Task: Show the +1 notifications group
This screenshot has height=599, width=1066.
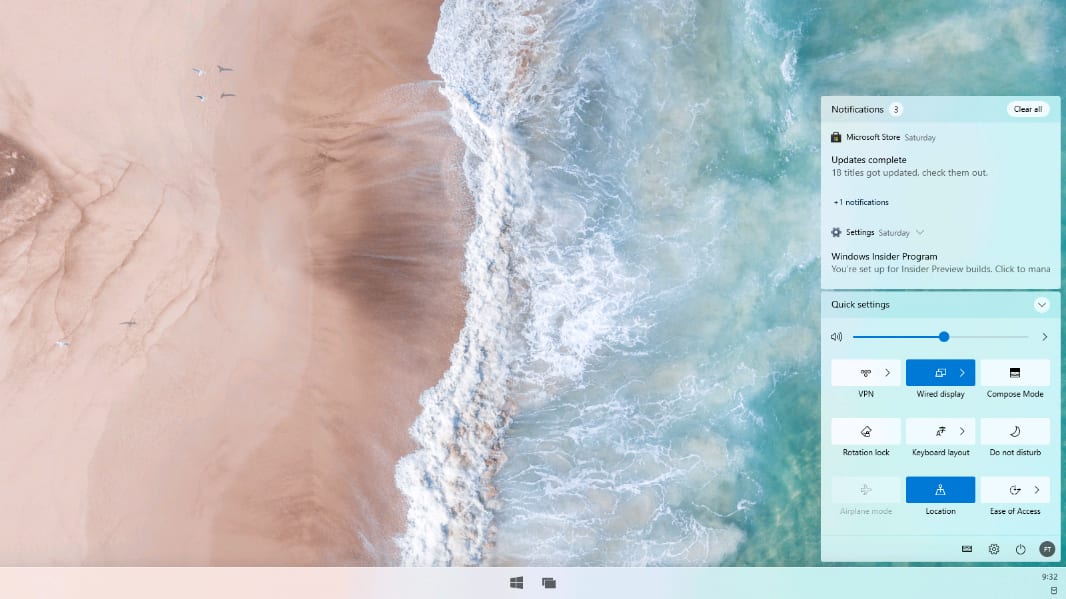Action: tap(861, 202)
